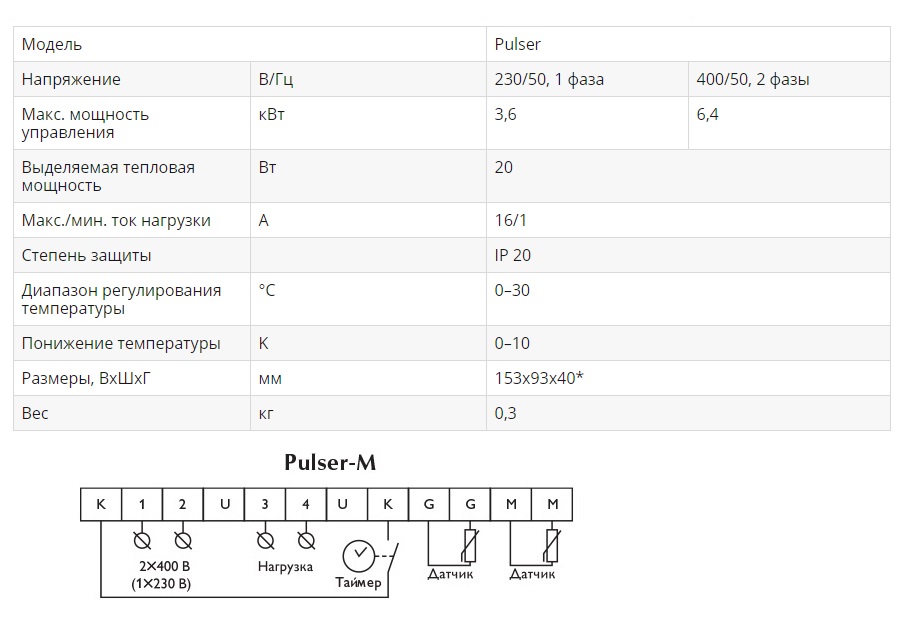Viewport: 914px width, 636px height.
Task: Click the Нагрузка label in diagram
Action: click(286, 566)
